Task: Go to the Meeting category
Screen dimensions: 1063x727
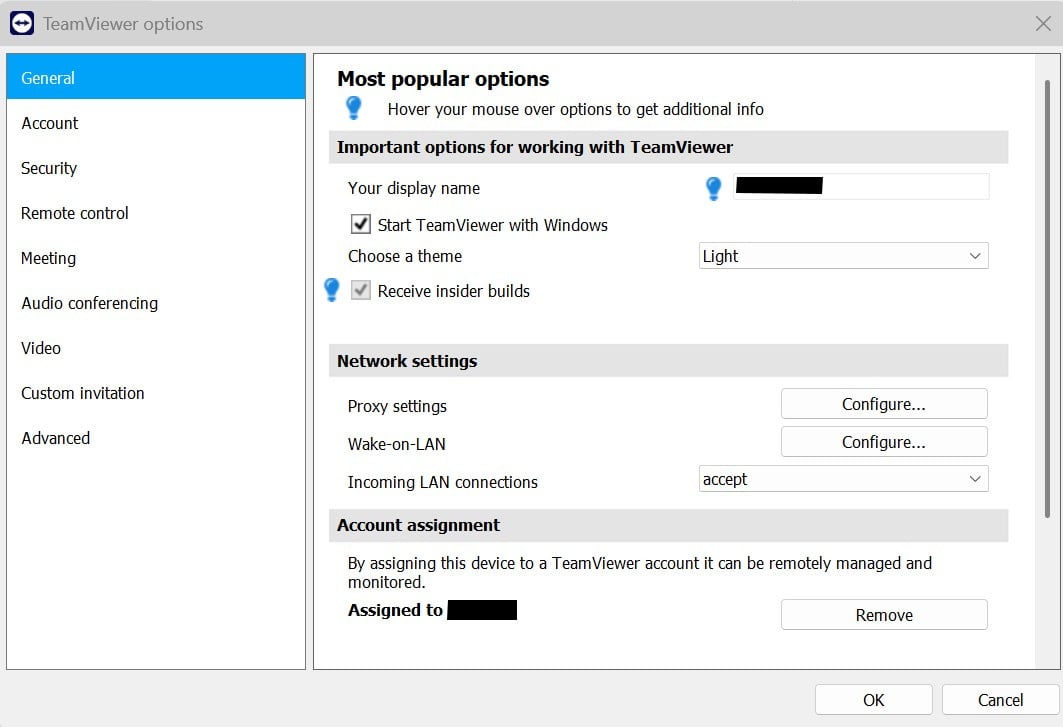Action: click(x=156, y=258)
